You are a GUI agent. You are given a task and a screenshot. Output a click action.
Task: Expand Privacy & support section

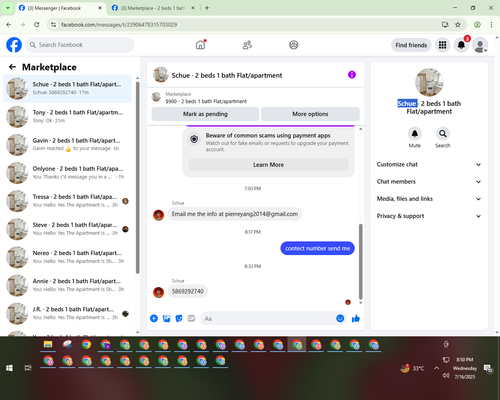pos(429,216)
